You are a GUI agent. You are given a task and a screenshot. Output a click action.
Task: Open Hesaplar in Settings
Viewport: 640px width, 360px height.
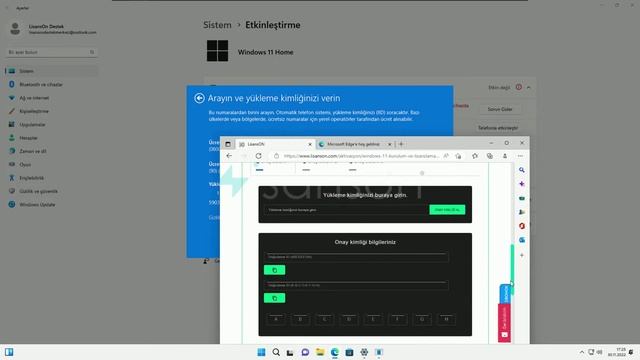click(x=51, y=138)
